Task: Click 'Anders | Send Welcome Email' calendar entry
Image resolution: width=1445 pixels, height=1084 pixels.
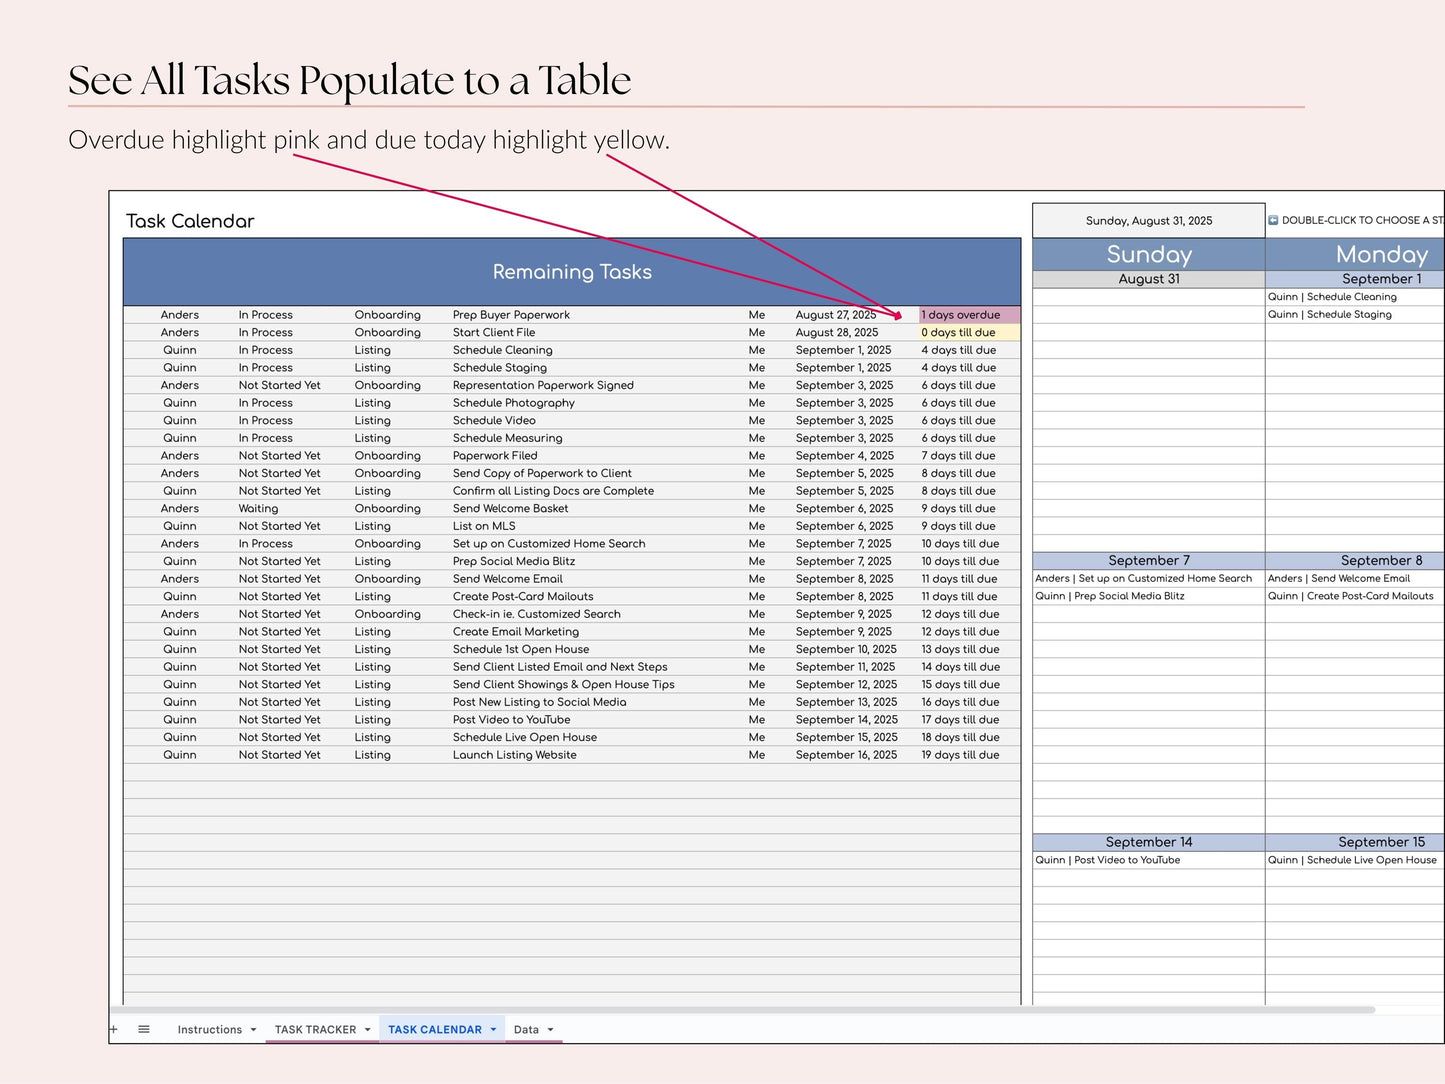Action: click(x=1338, y=579)
